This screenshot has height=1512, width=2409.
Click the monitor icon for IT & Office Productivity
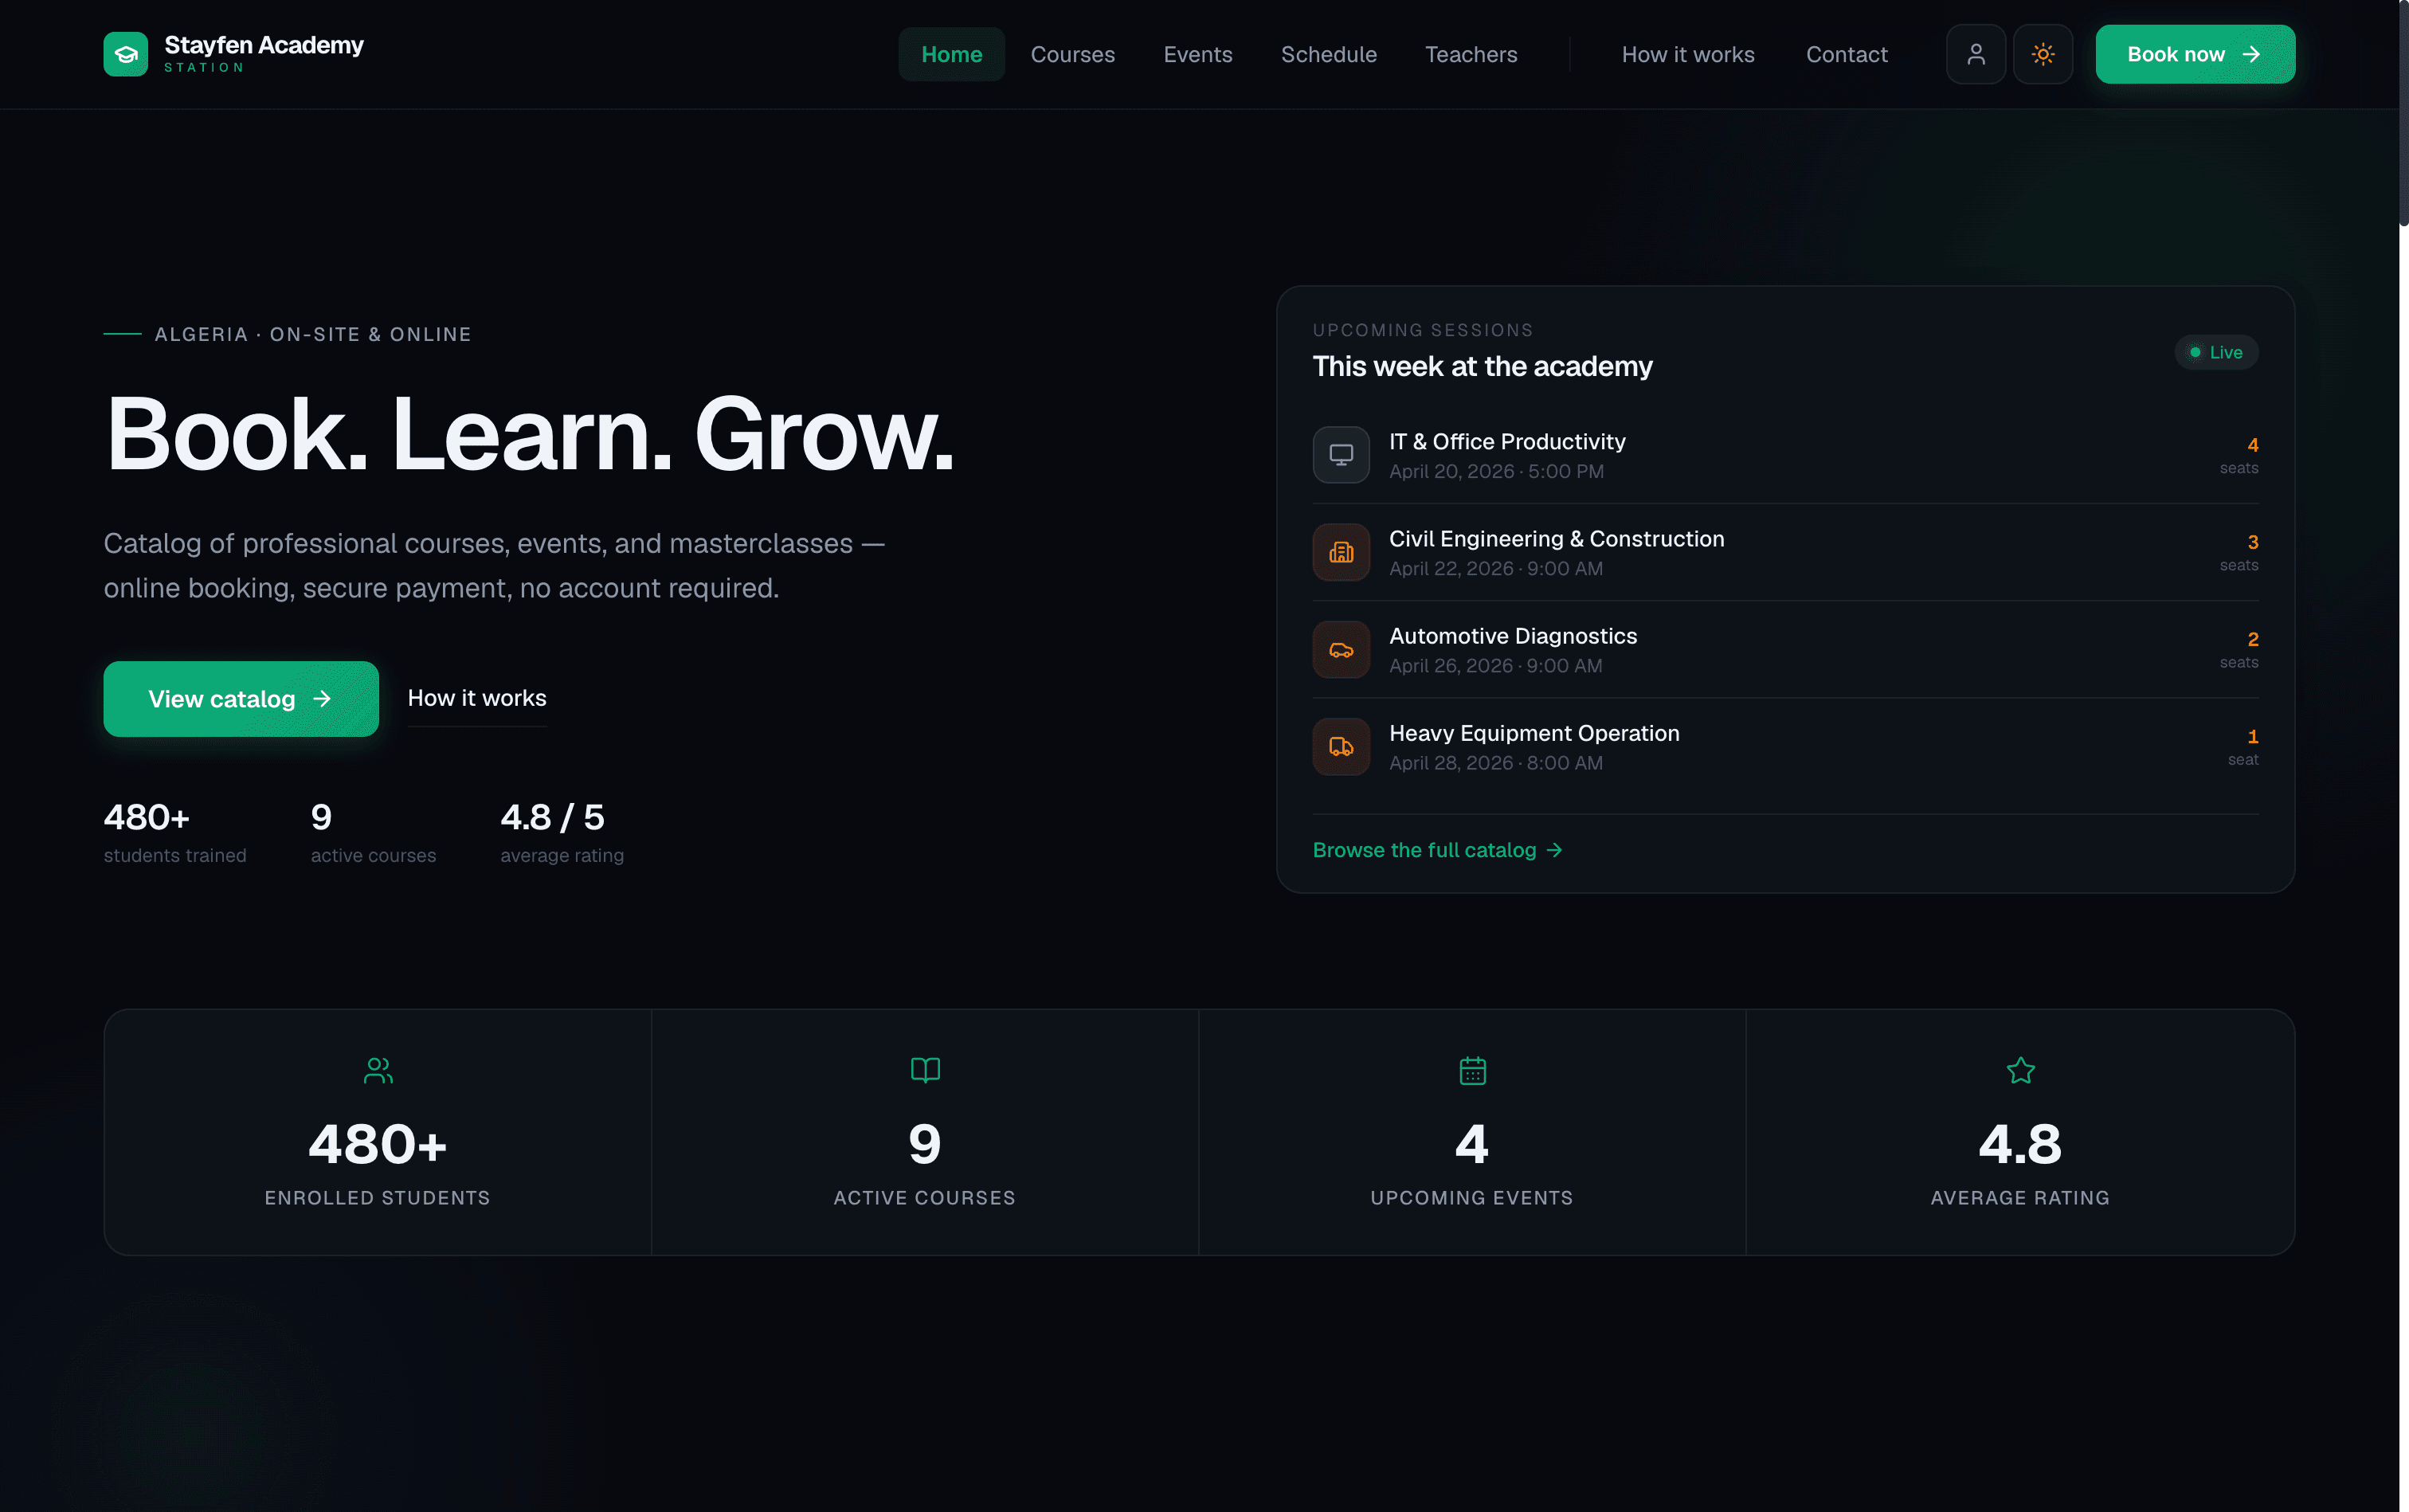click(1341, 455)
